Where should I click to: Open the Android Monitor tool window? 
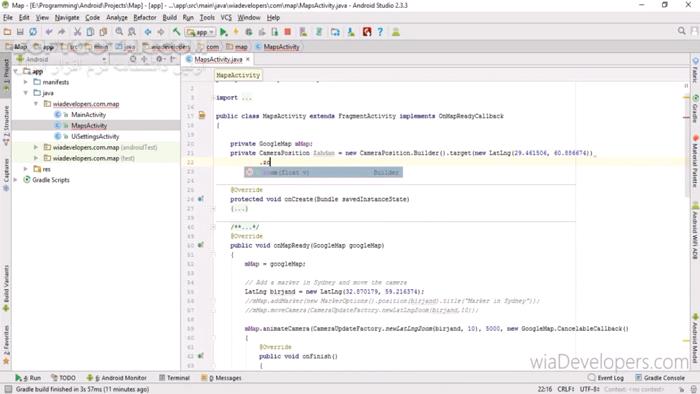pos(116,377)
